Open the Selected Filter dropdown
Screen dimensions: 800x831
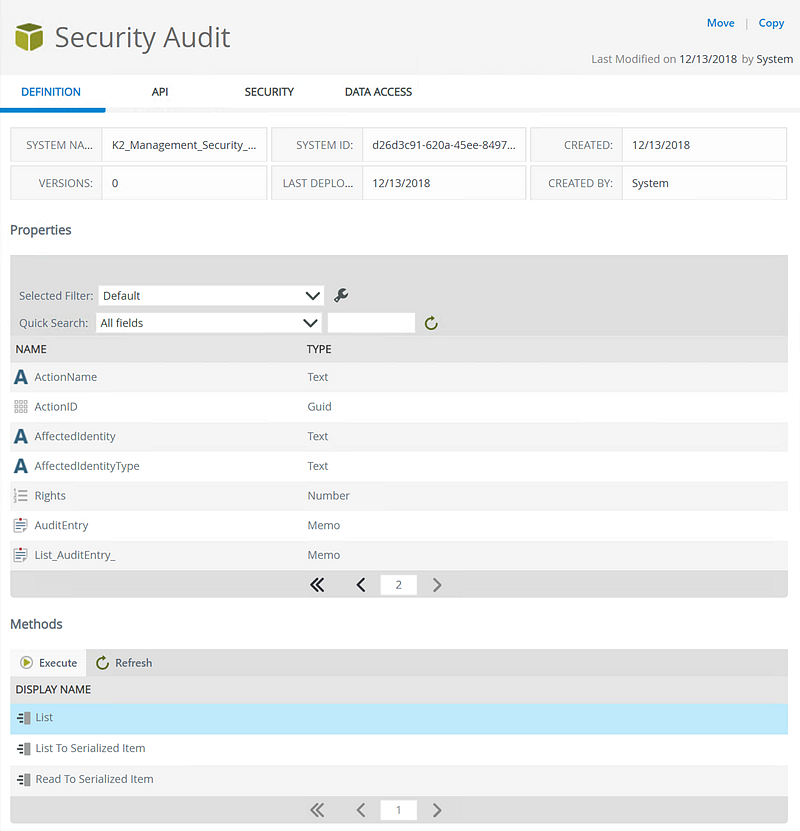(x=211, y=296)
